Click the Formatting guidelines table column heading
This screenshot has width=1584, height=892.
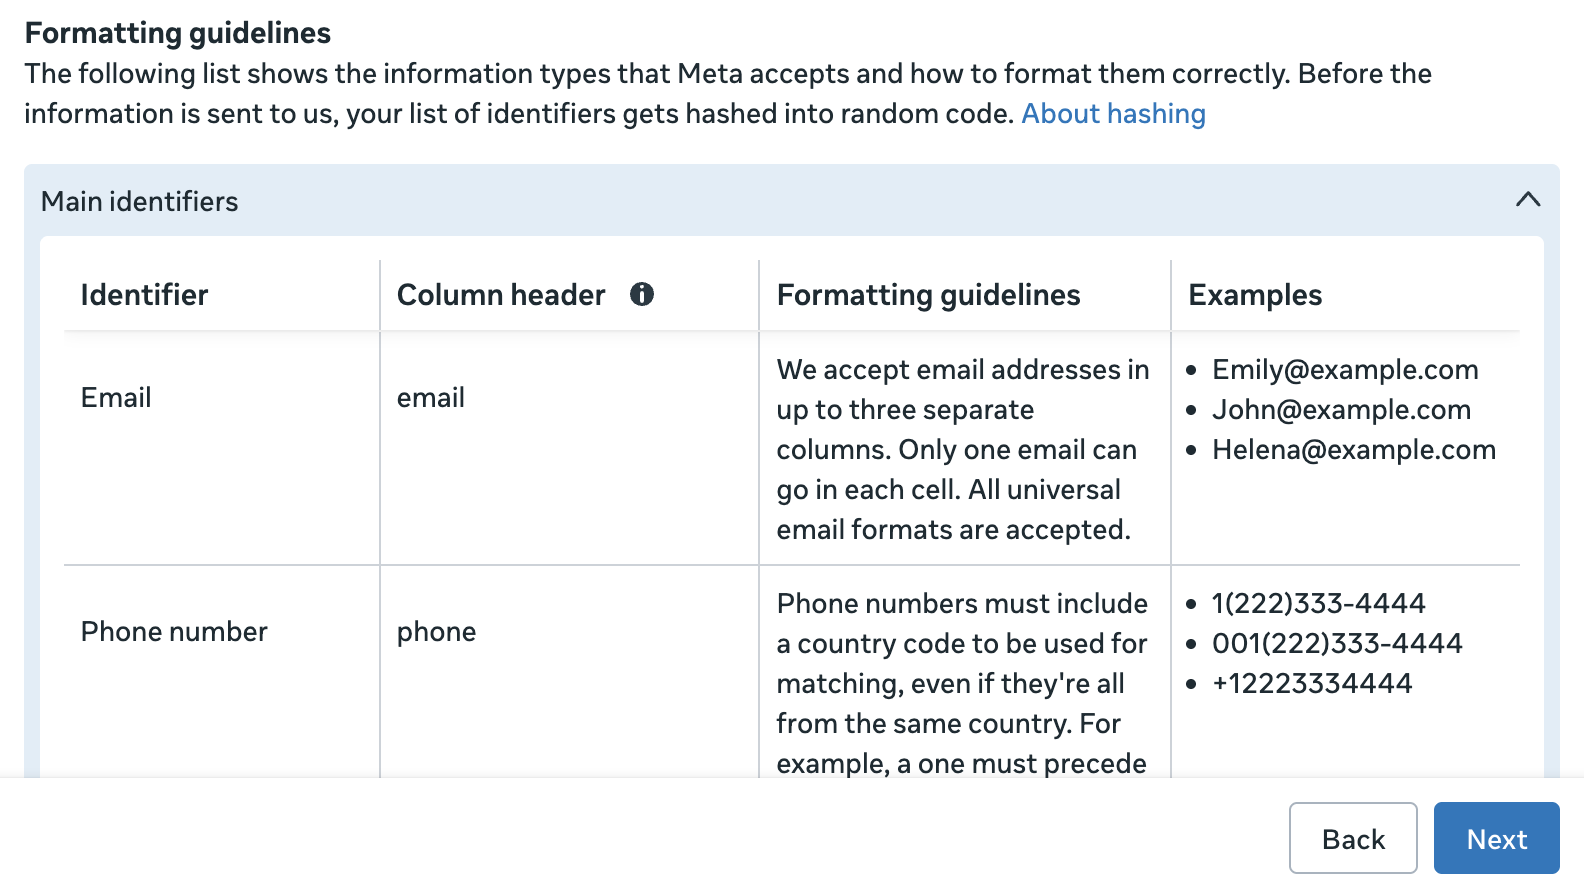928,295
